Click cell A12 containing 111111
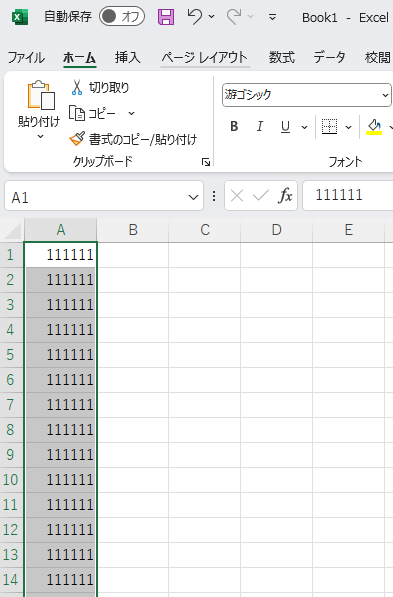The height and width of the screenshot is (597, 393). pos(61,530)
